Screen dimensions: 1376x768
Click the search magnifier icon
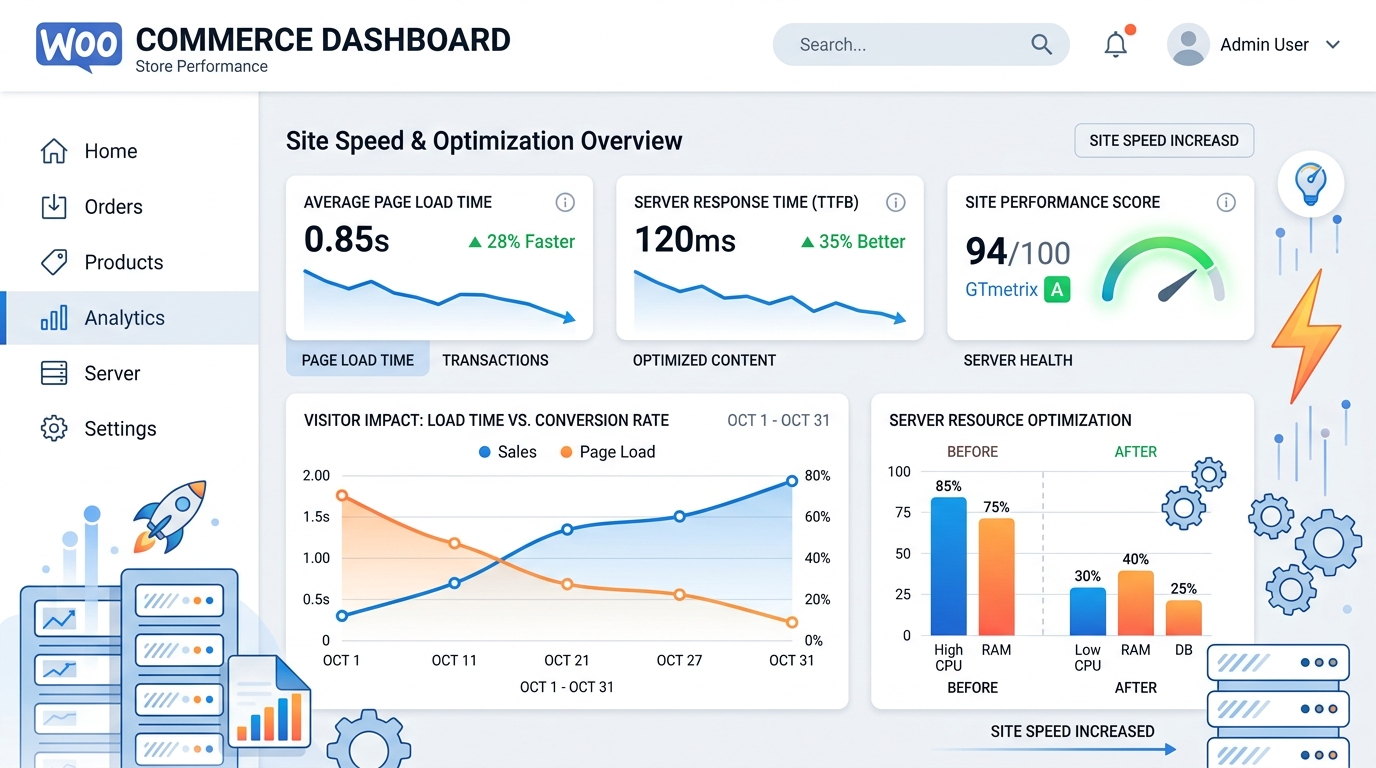tap(1041, 44)
